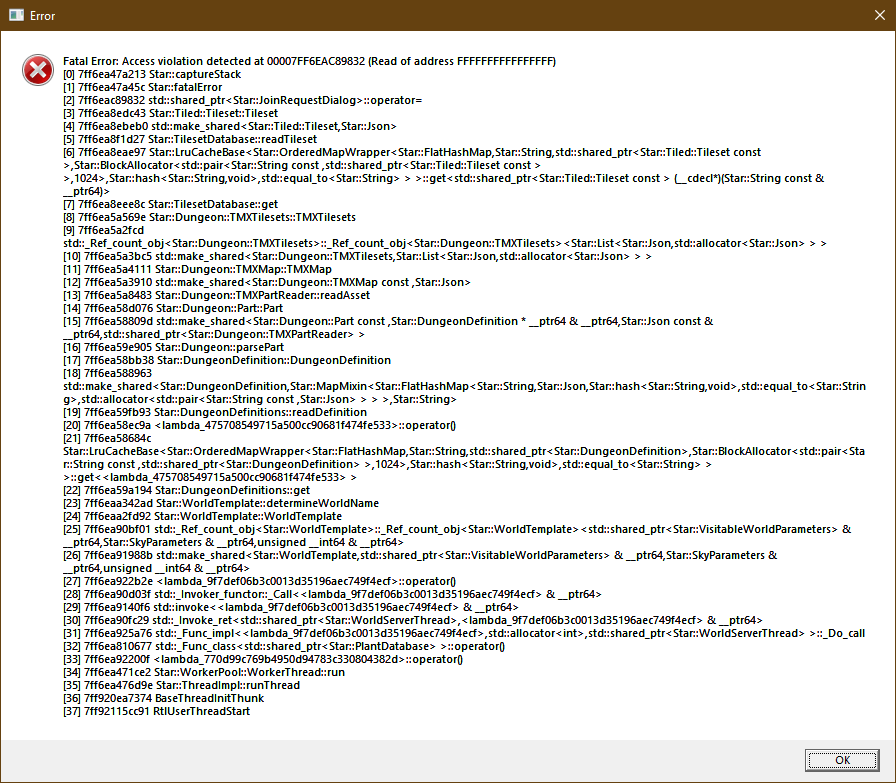
Task: Click the "[22] Star::DungeonDefinitions::get" line
Action: pyautogui.click(x=186, y=490)
